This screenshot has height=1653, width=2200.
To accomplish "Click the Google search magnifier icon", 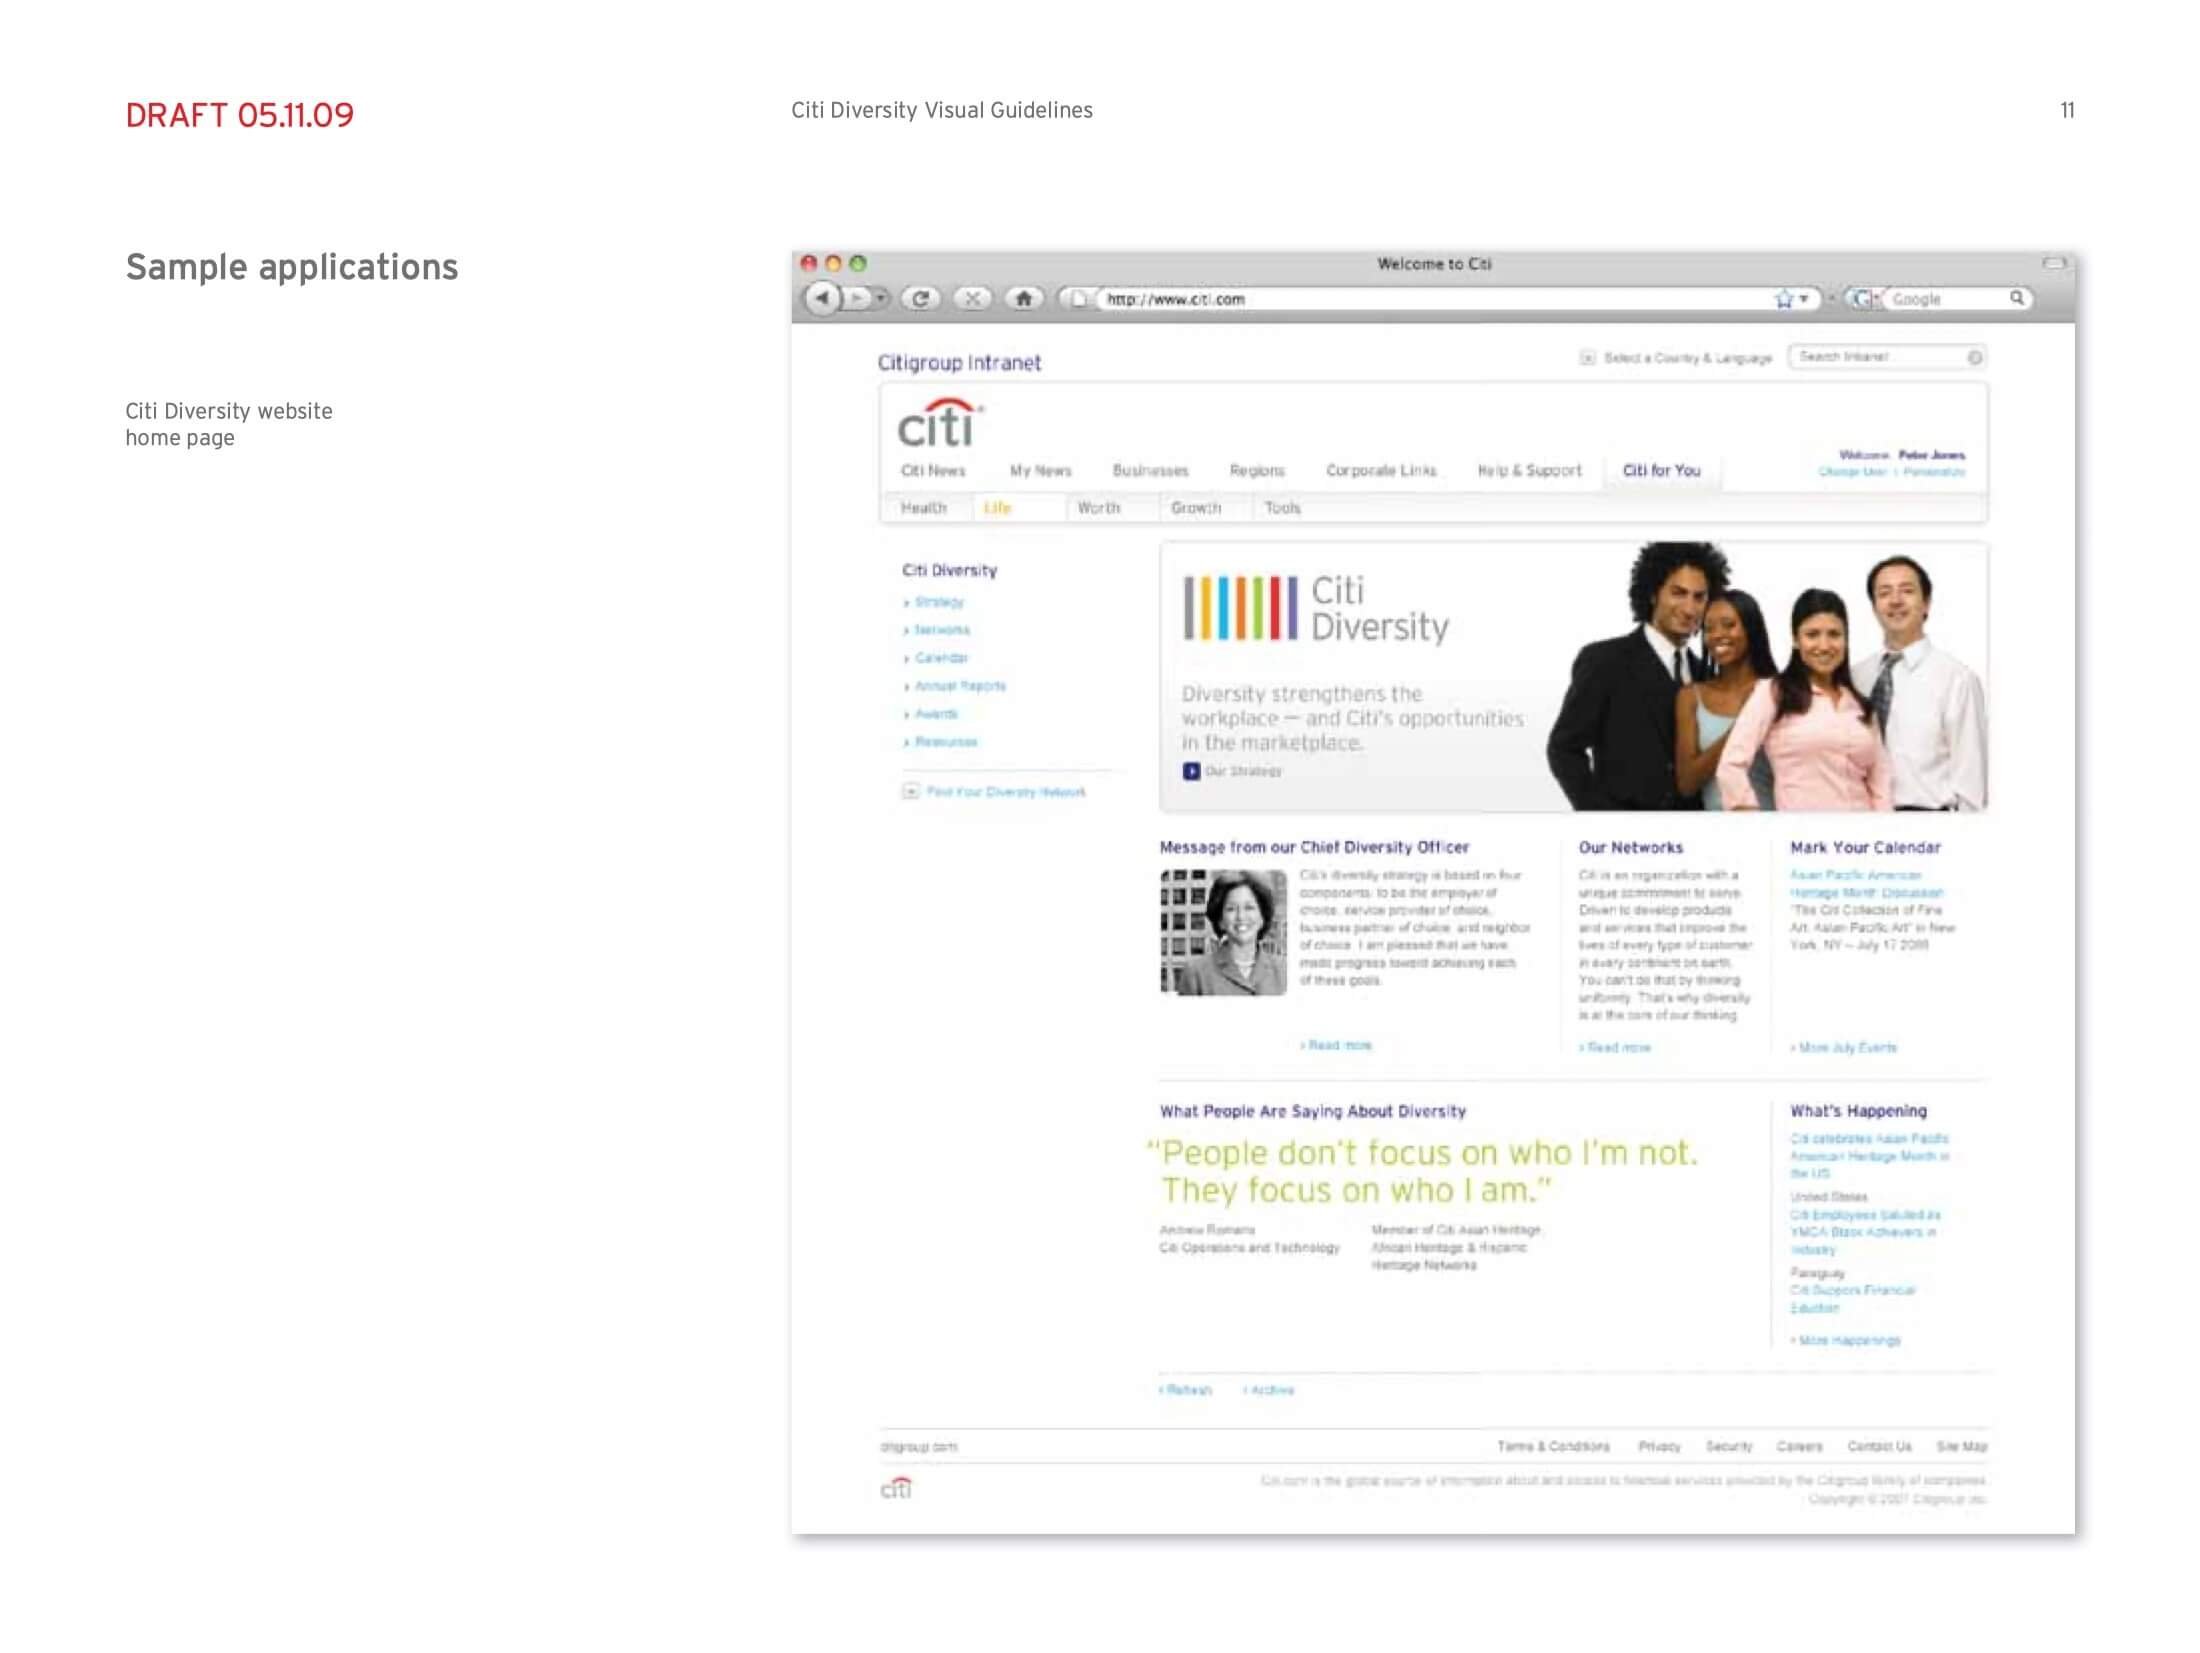I will tap(2017, 298).
